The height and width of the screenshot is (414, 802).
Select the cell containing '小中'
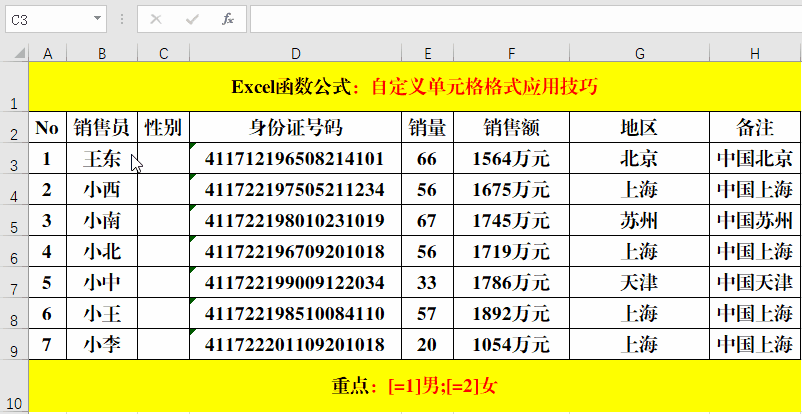tap(102, 282)
